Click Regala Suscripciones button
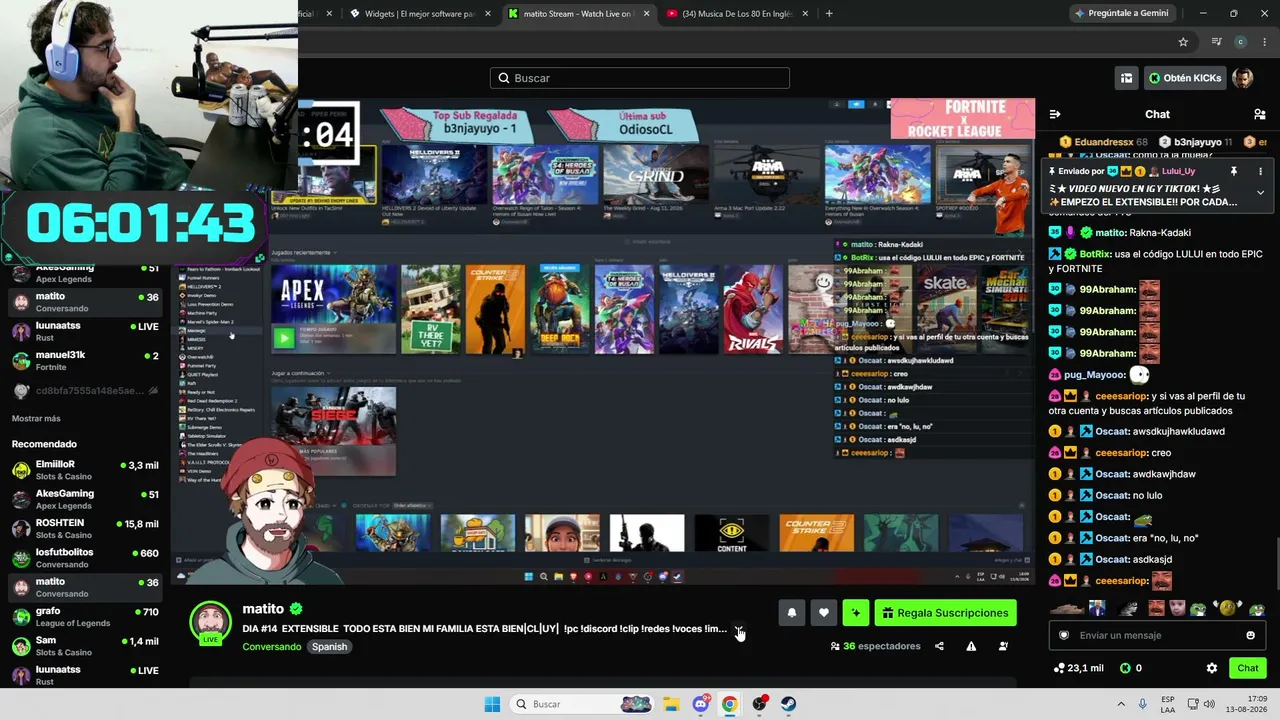Image resolution: width=1280 pixels, height=720 pixels. pyautogui.click(x=945, y=613)
